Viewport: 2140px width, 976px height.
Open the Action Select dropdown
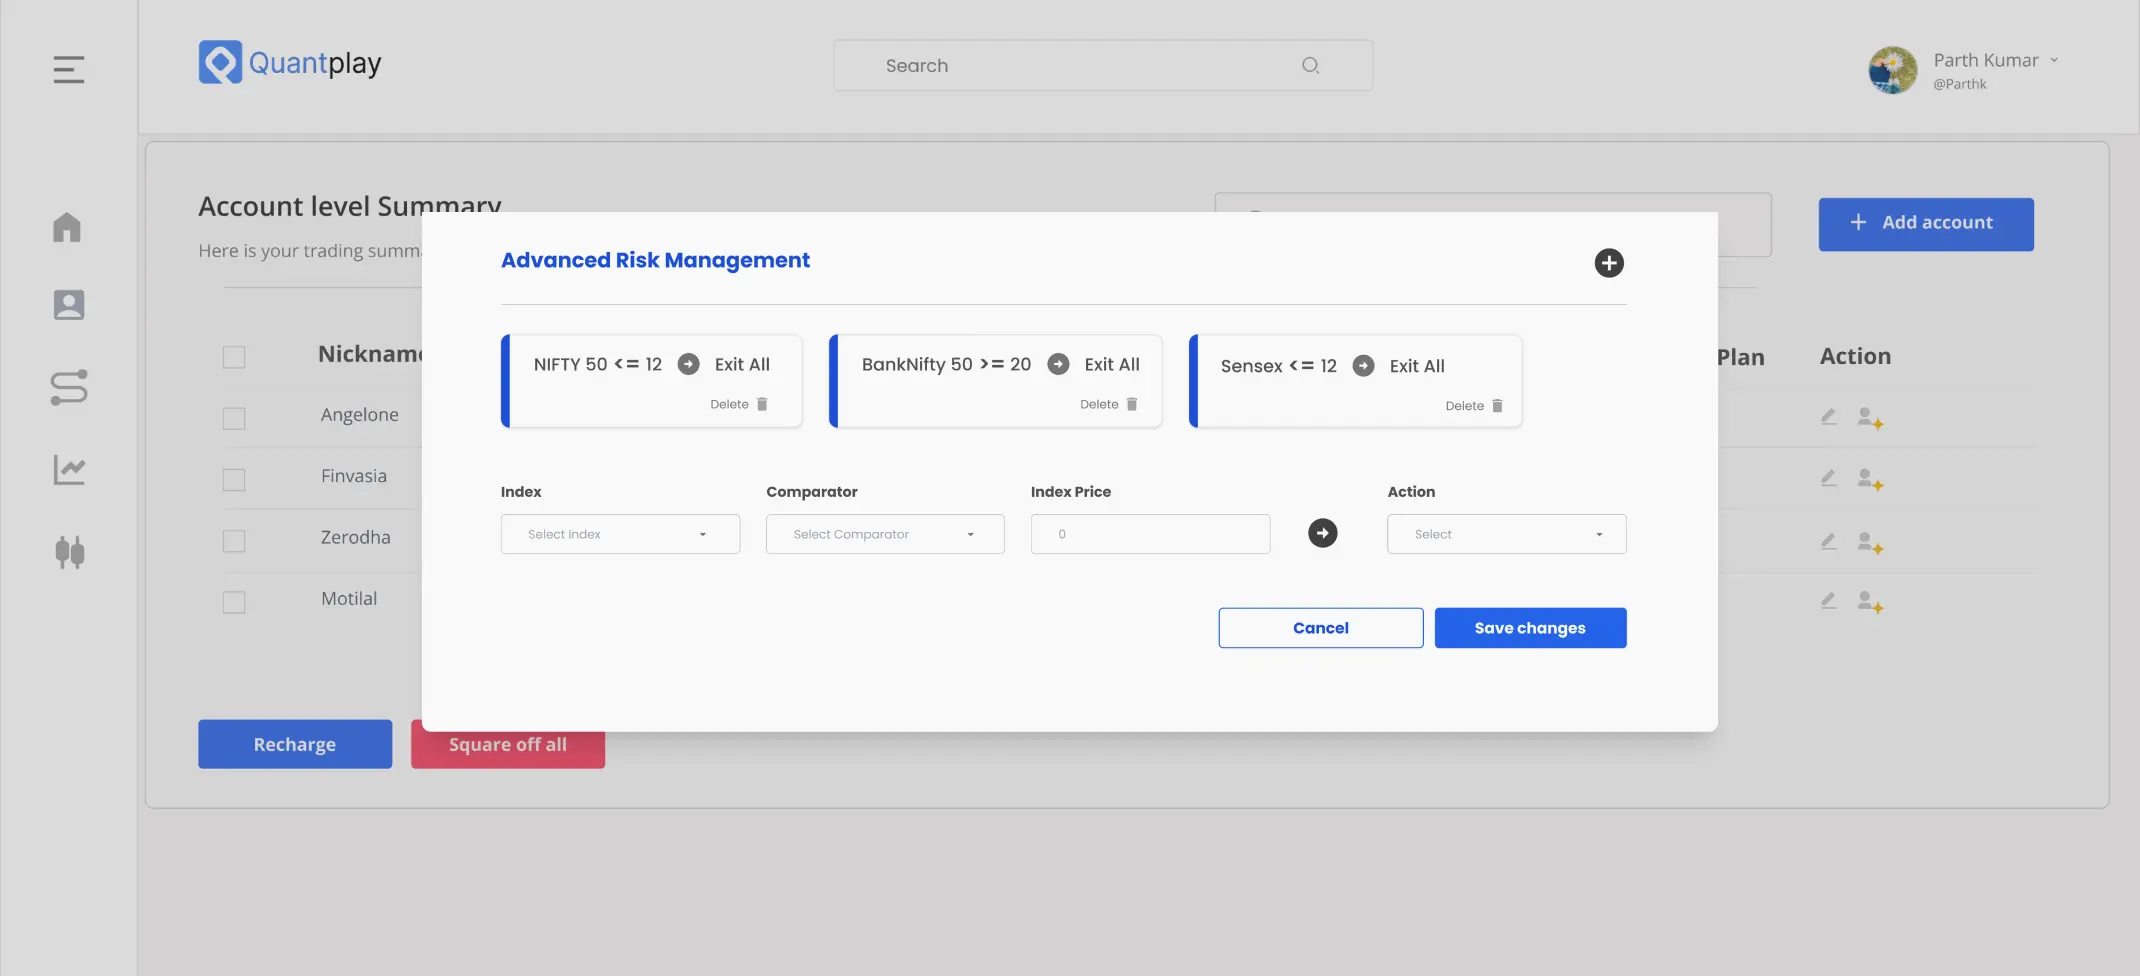pos(1506,534)
